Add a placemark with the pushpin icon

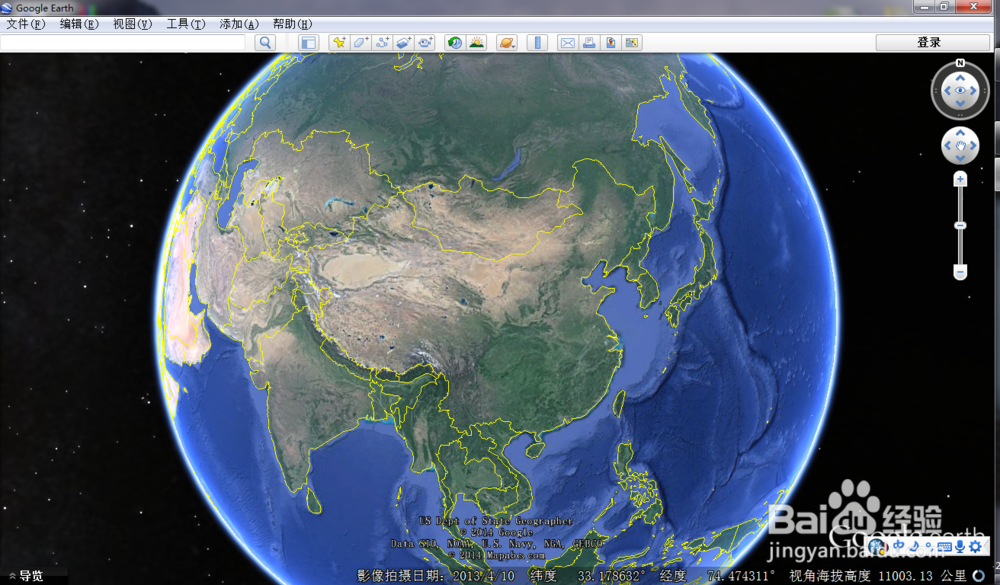click(x=339, y=43)
